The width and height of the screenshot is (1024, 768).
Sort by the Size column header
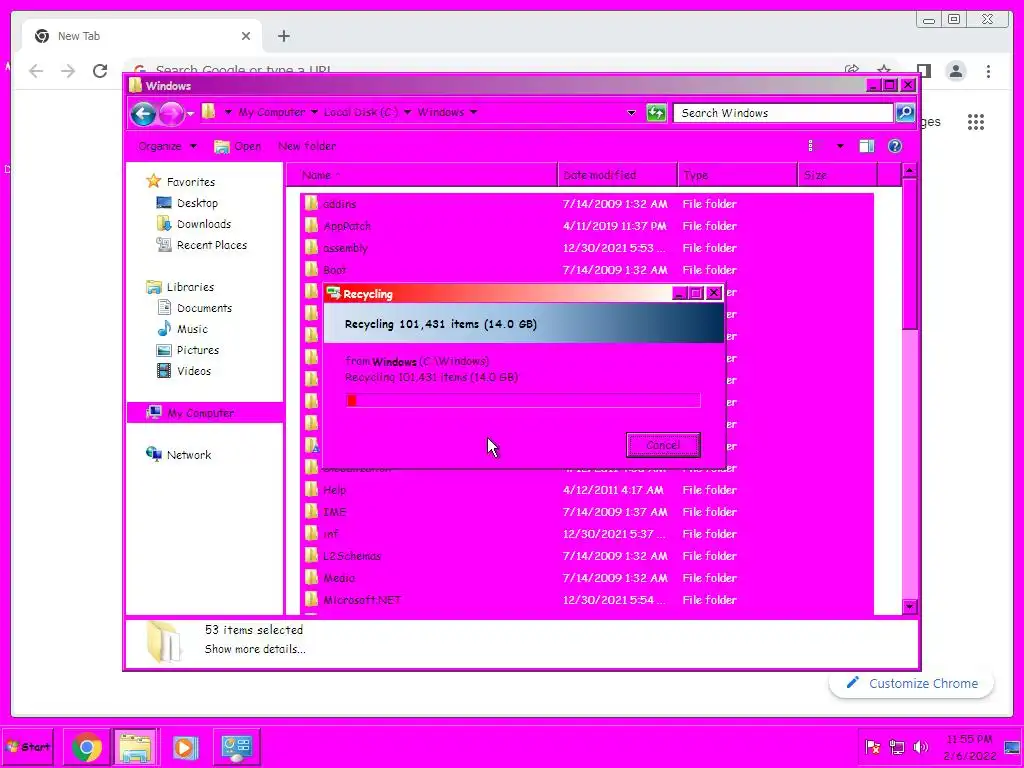click(x=838, y=175)
